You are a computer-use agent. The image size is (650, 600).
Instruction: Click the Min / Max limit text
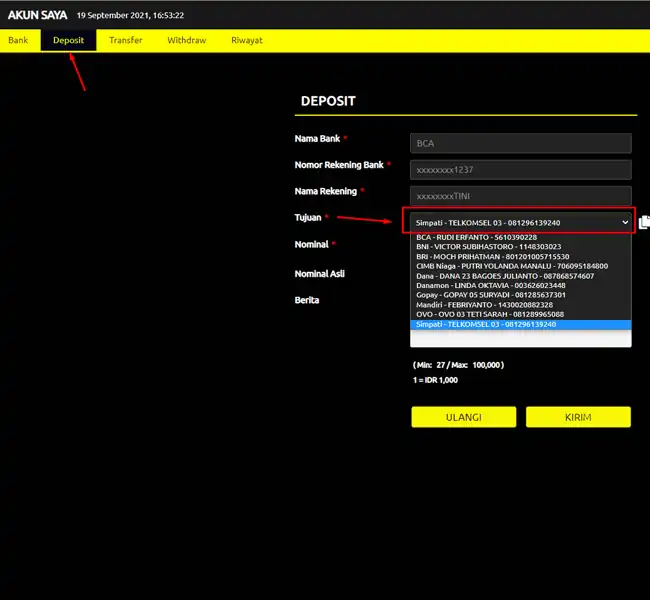[458, 365]
